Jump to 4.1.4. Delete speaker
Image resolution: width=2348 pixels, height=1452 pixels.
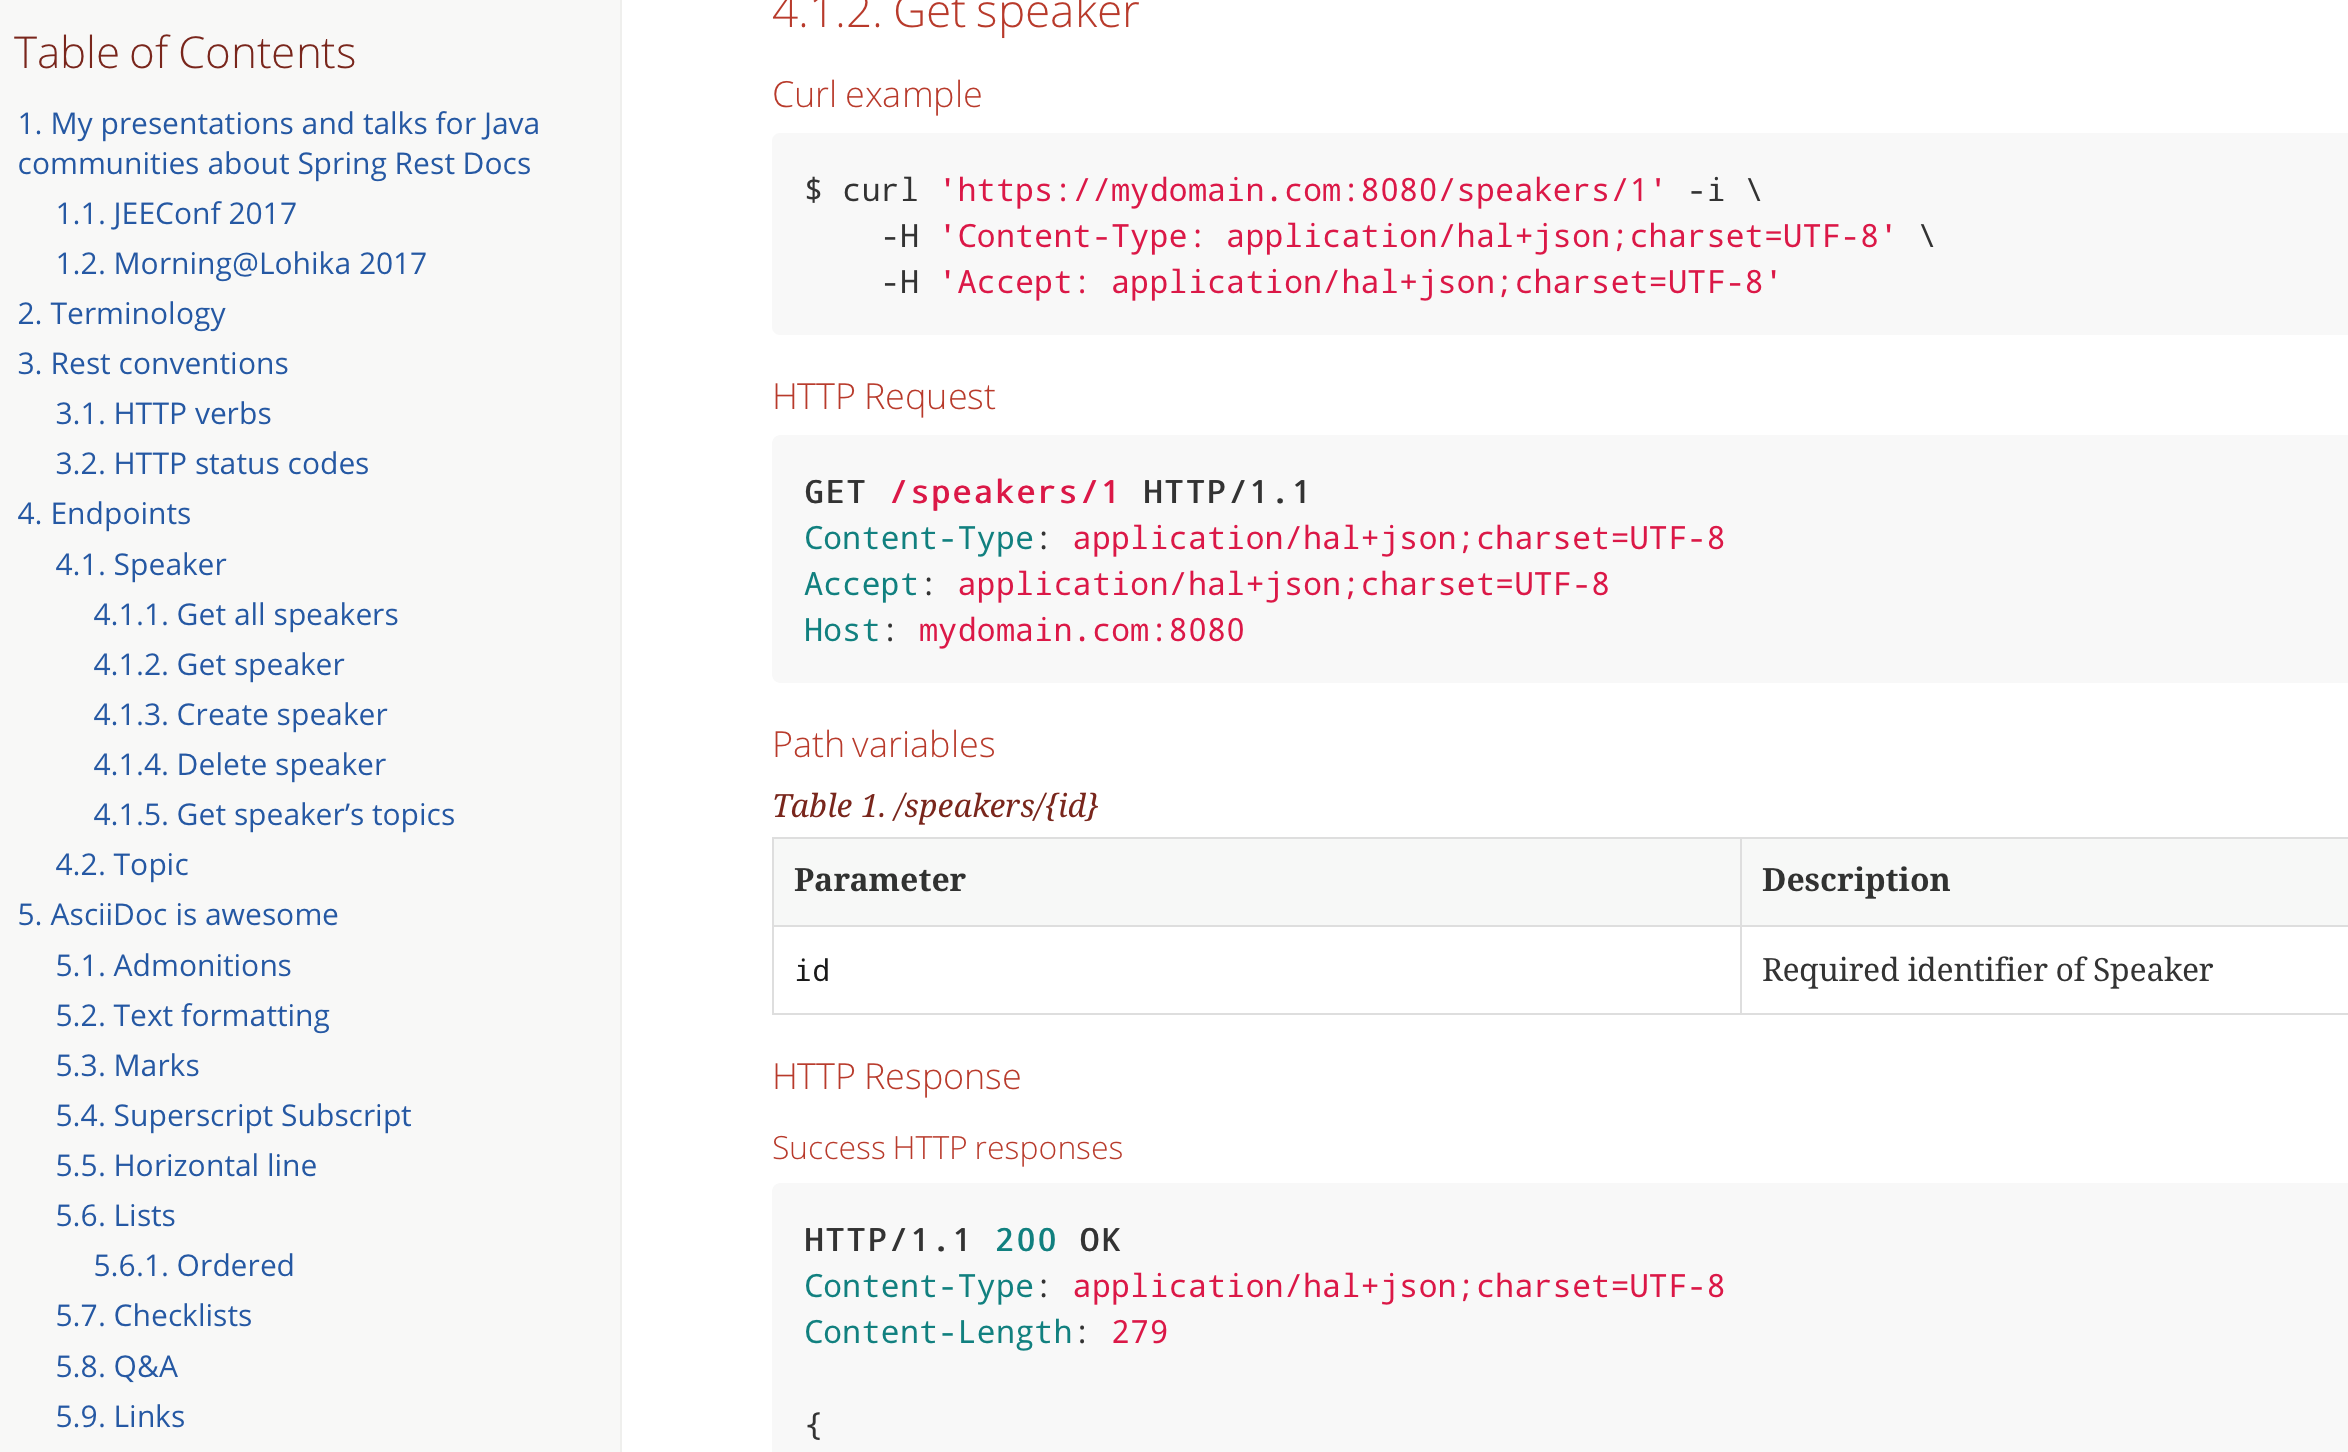(x=239, y=764)
